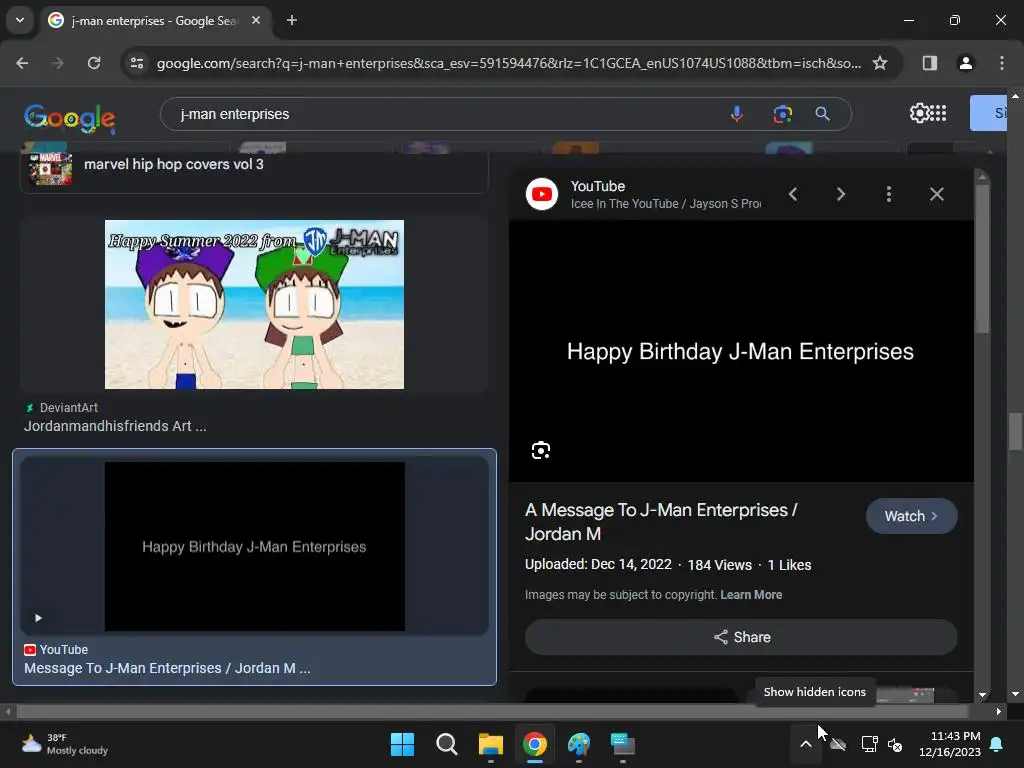View site information in the address bar
The width and height of the screenshot is (1024, 768).
tap(137, 63)
